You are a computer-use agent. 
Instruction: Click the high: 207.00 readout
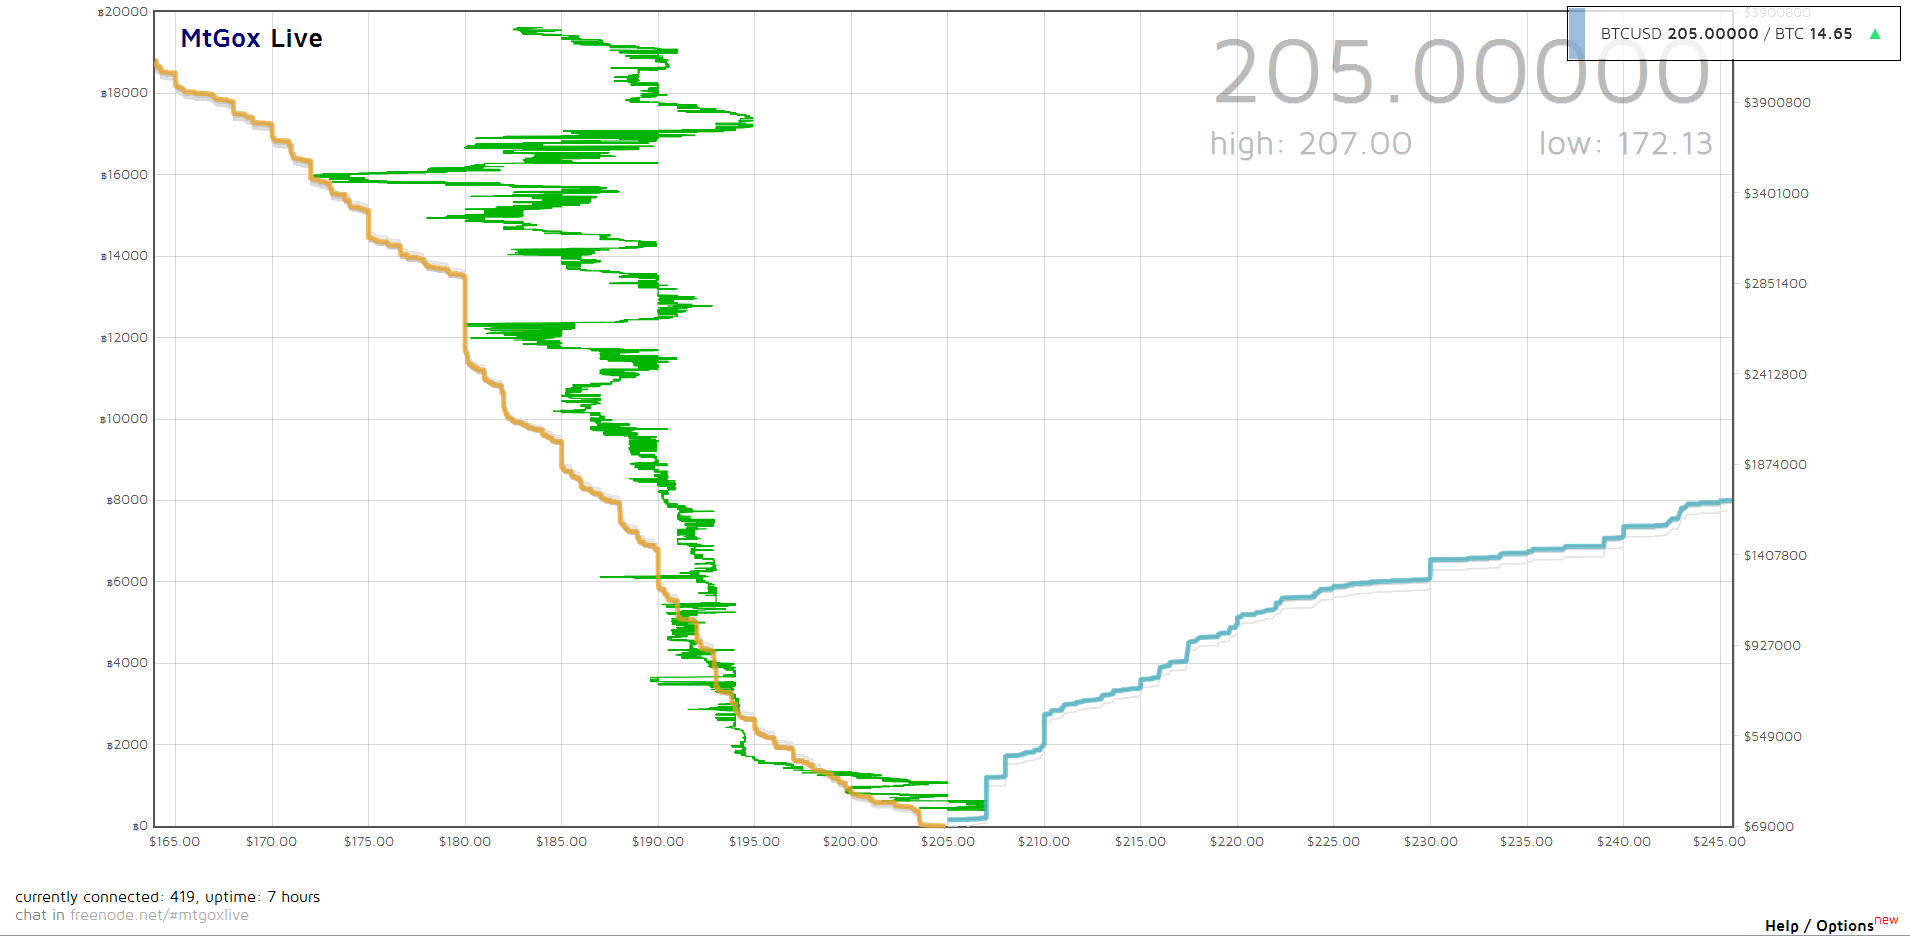(x=1311, y=144)
